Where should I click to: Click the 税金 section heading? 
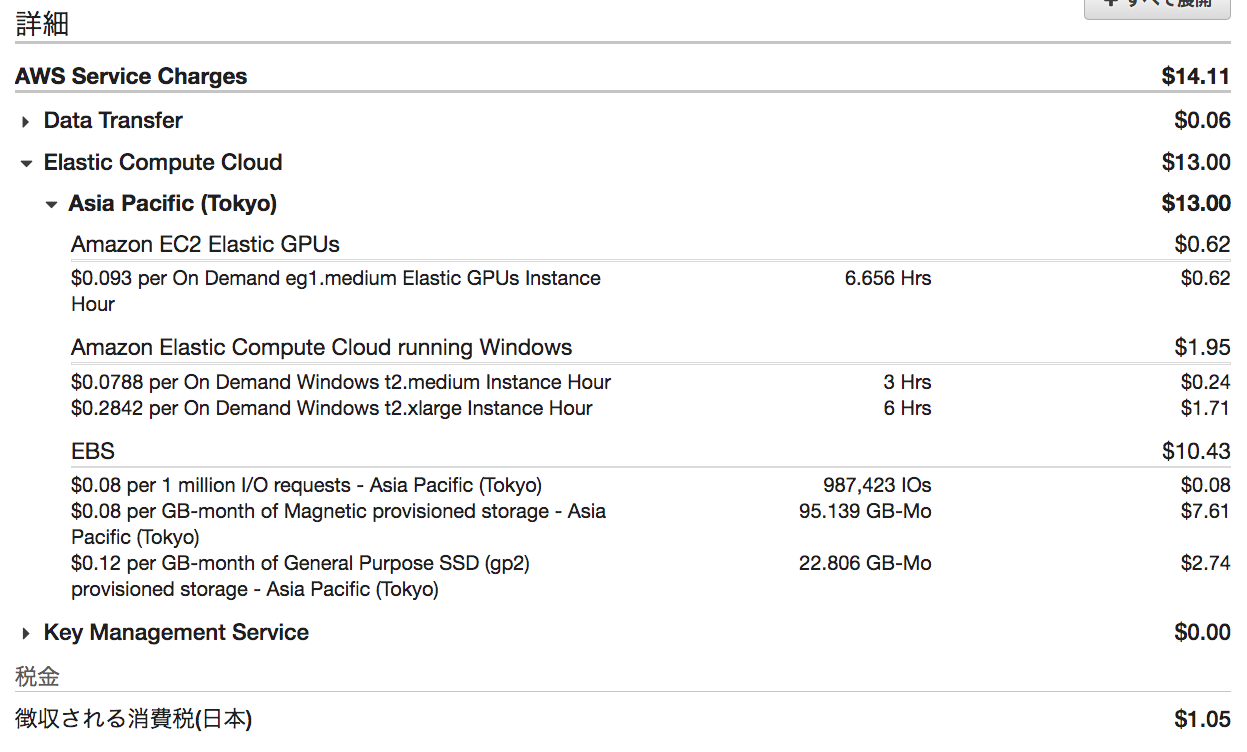(37, 678)
